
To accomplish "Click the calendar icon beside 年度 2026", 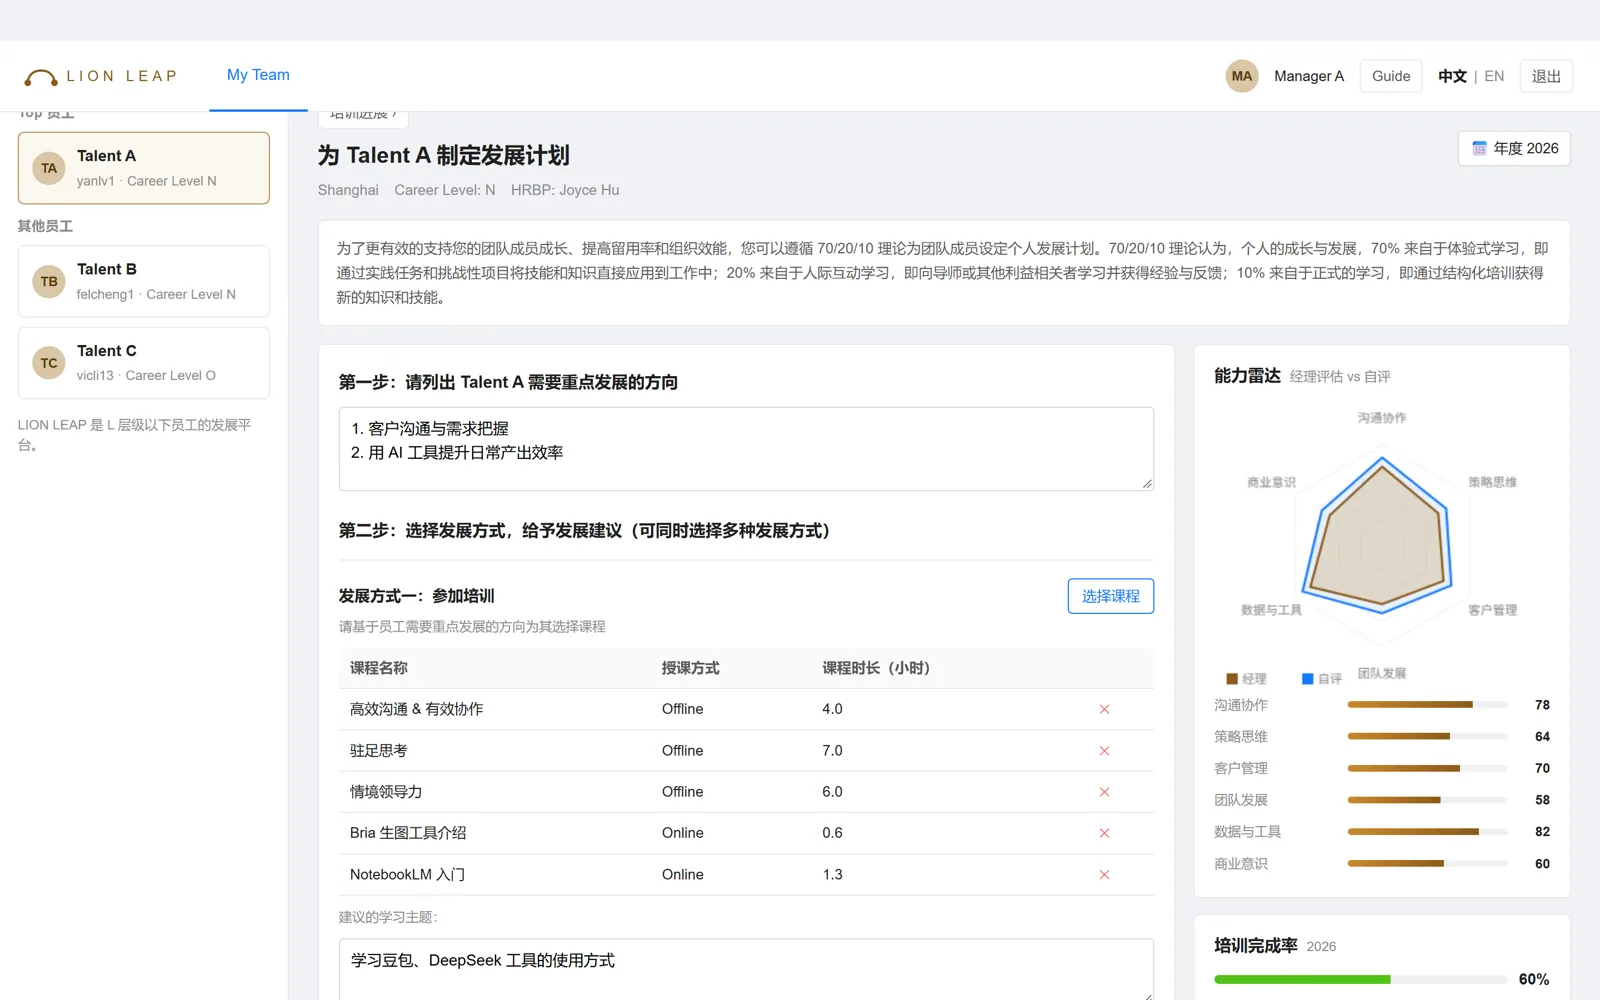I will [x=1479, y=149].
